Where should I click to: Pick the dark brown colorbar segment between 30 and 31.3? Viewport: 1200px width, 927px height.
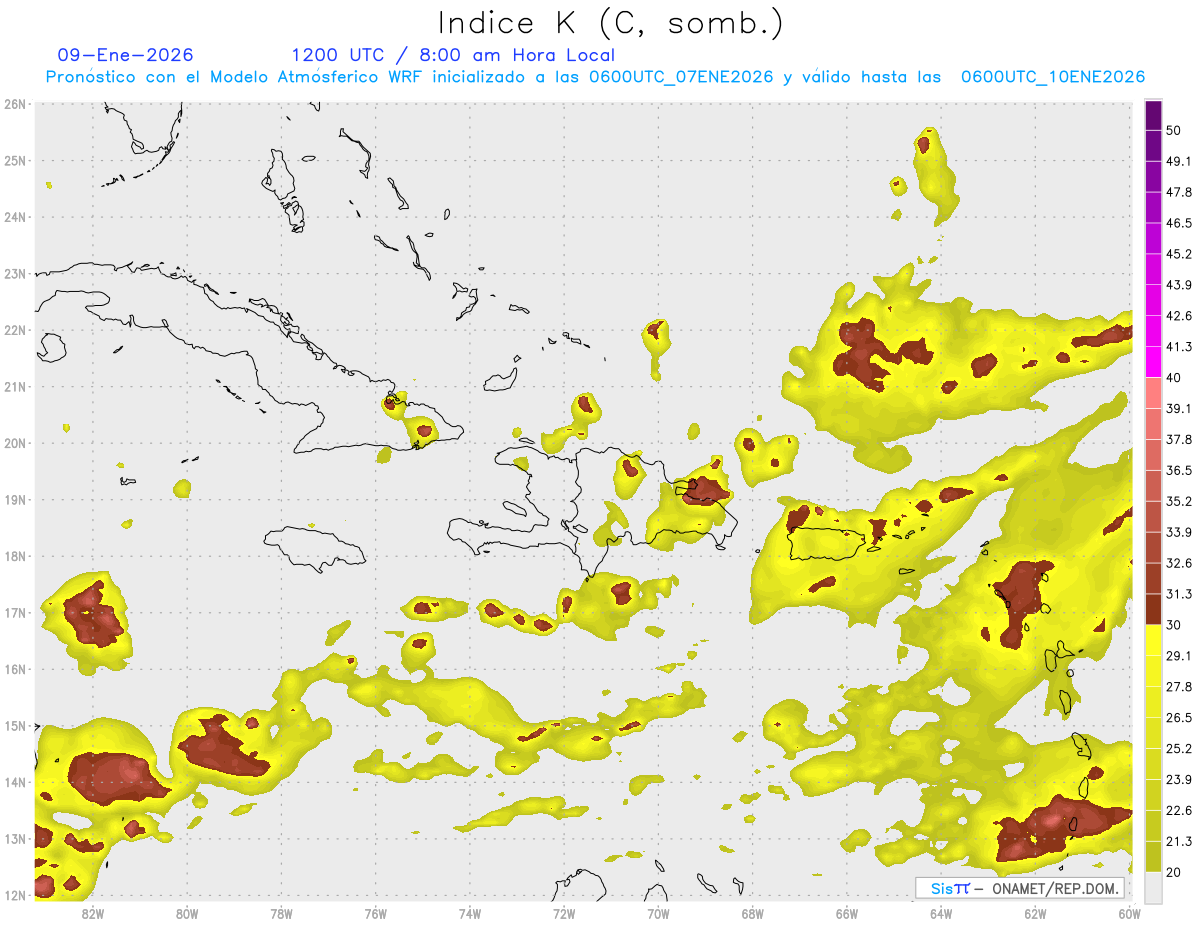(1153, 609)
